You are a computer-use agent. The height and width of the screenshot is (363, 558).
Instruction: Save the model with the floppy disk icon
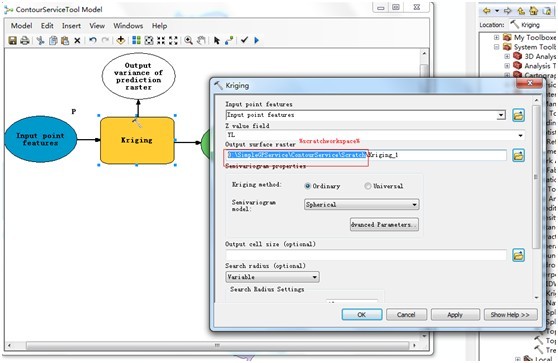pyautogui.click(x=12, y=40)
